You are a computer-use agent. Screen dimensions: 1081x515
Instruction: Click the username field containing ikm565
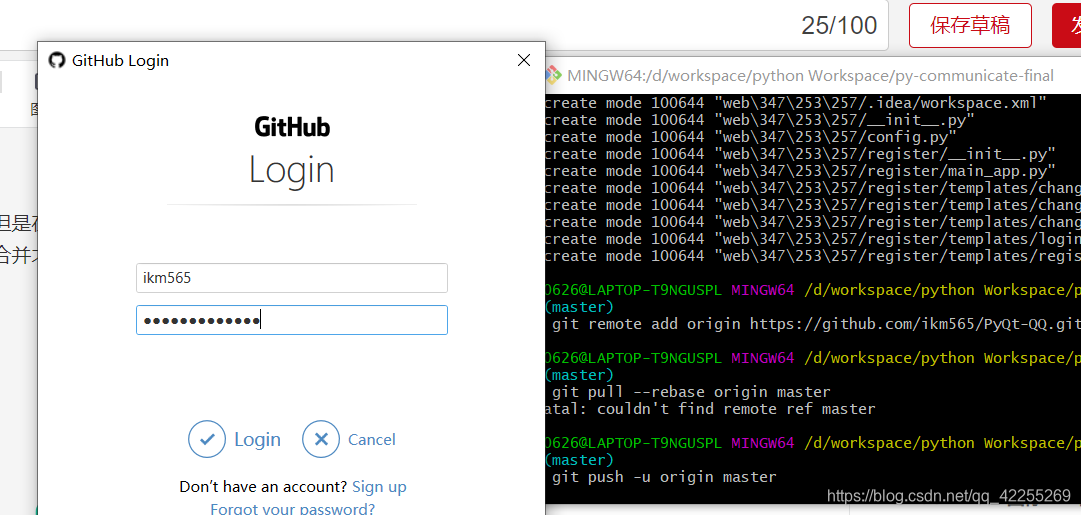tap(292, 278)
